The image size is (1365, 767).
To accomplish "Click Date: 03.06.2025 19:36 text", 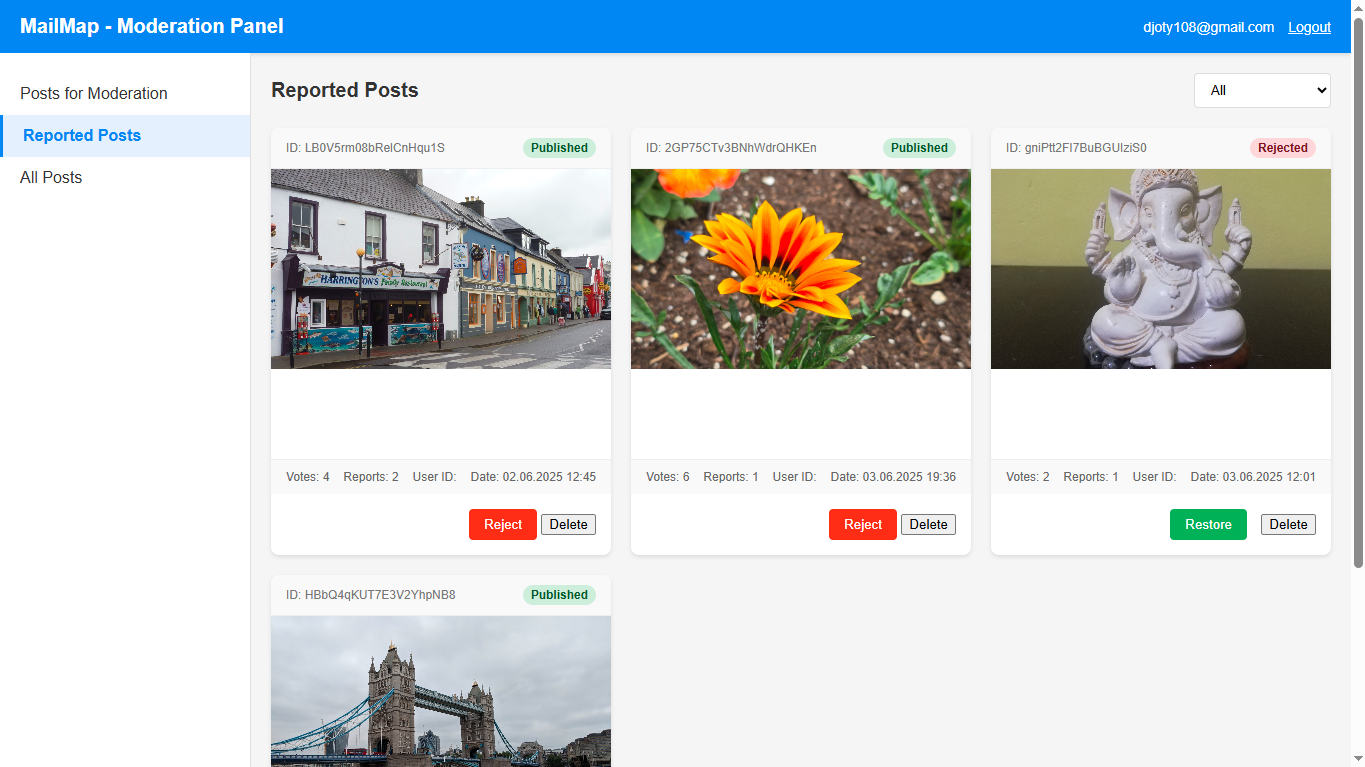I will tap(893, 477).
